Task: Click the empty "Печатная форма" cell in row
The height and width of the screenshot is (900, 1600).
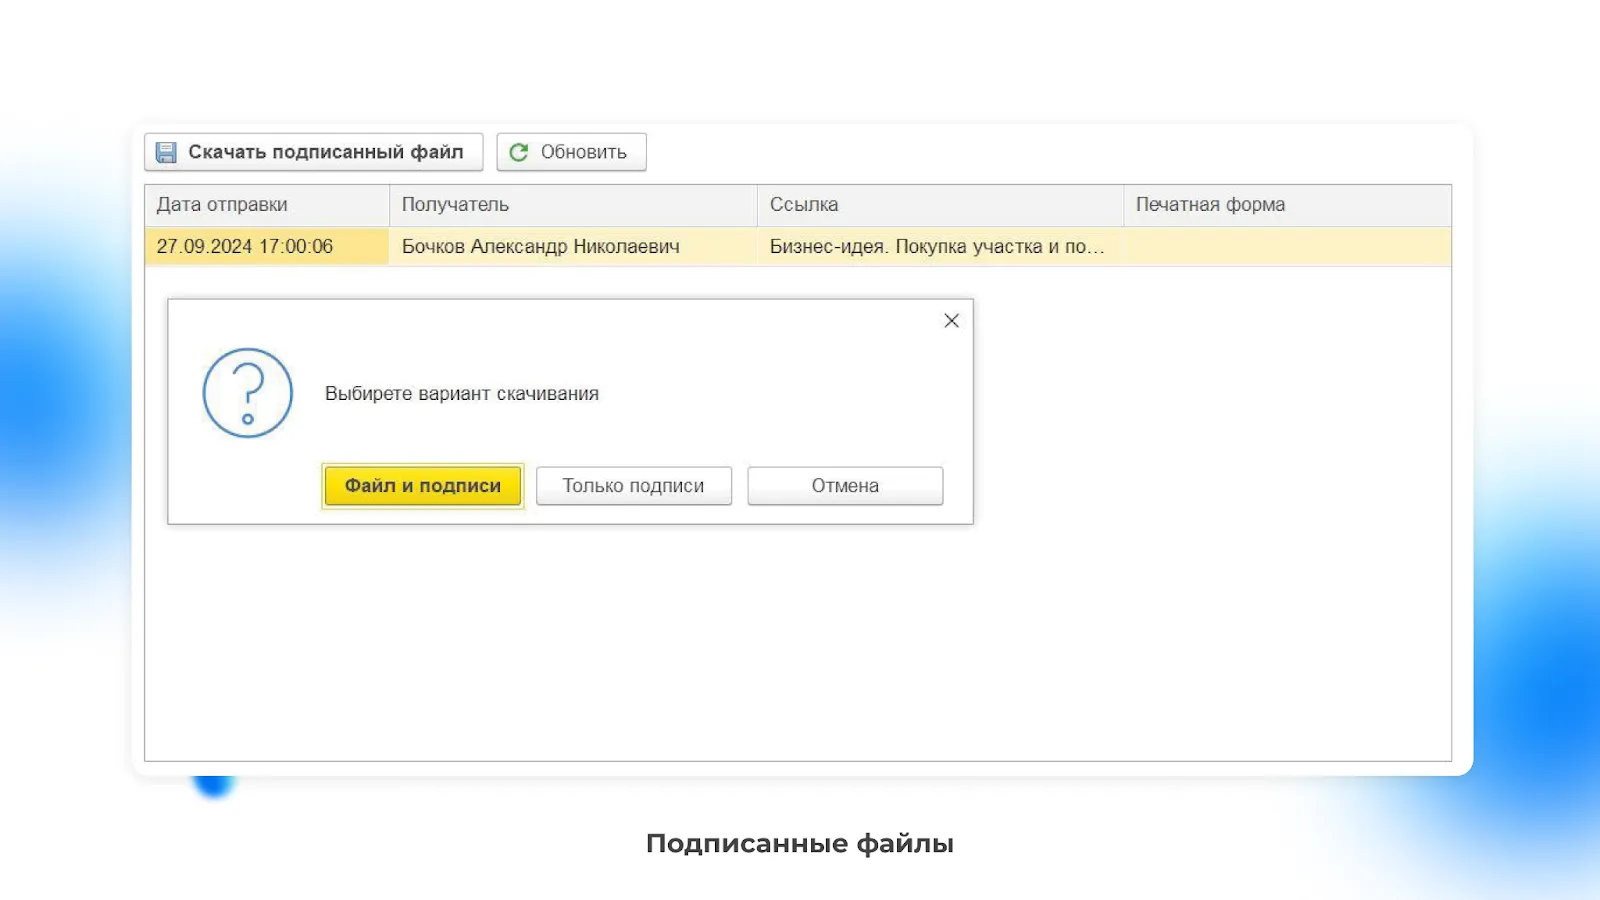Action: (1286, 247)
